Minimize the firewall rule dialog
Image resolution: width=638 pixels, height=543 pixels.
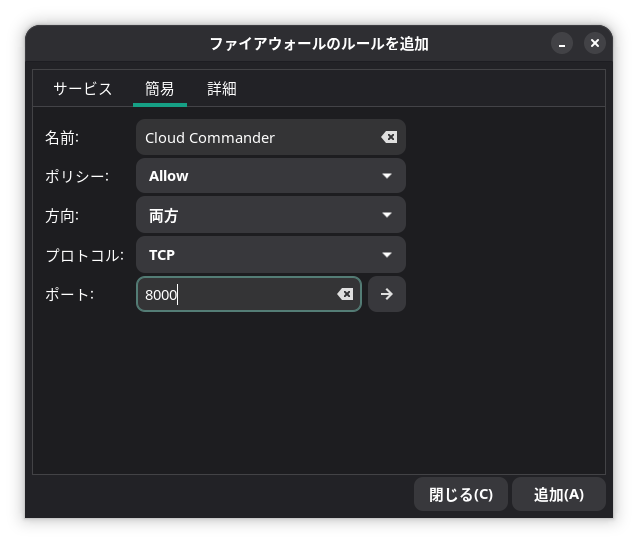tap(562, 43)
